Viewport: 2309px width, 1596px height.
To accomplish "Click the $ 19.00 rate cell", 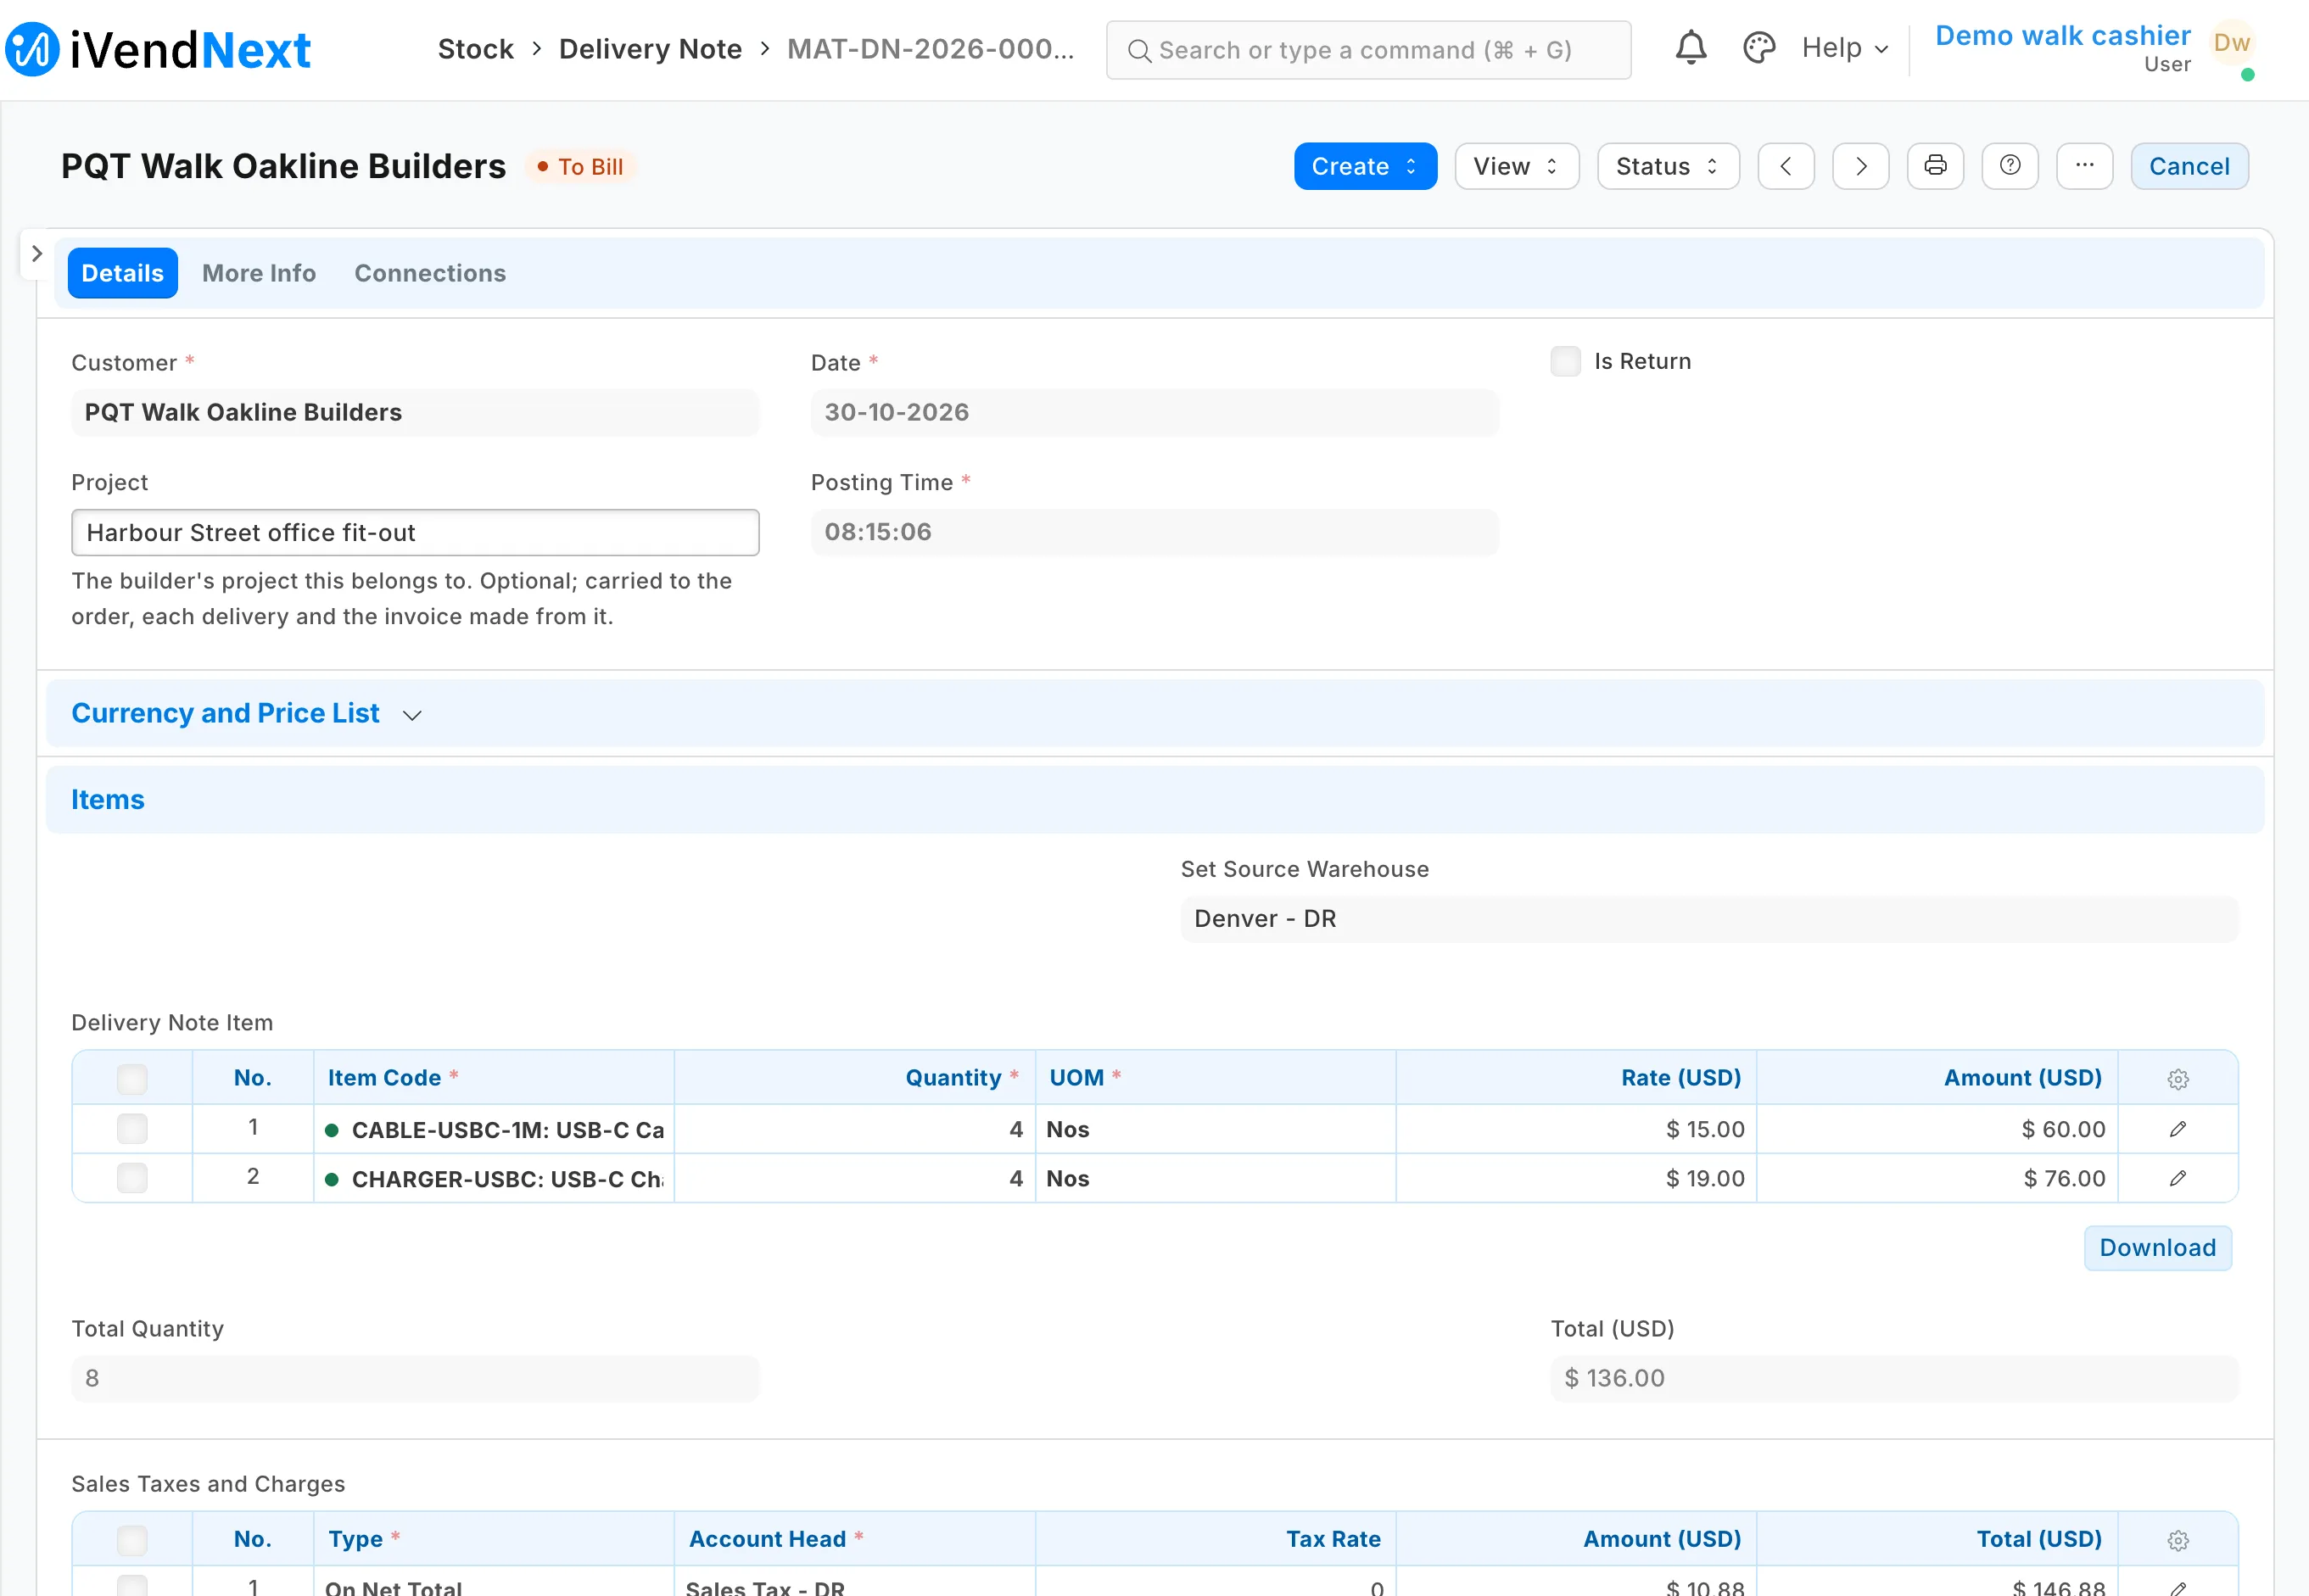I will tap(1576, 1179).
